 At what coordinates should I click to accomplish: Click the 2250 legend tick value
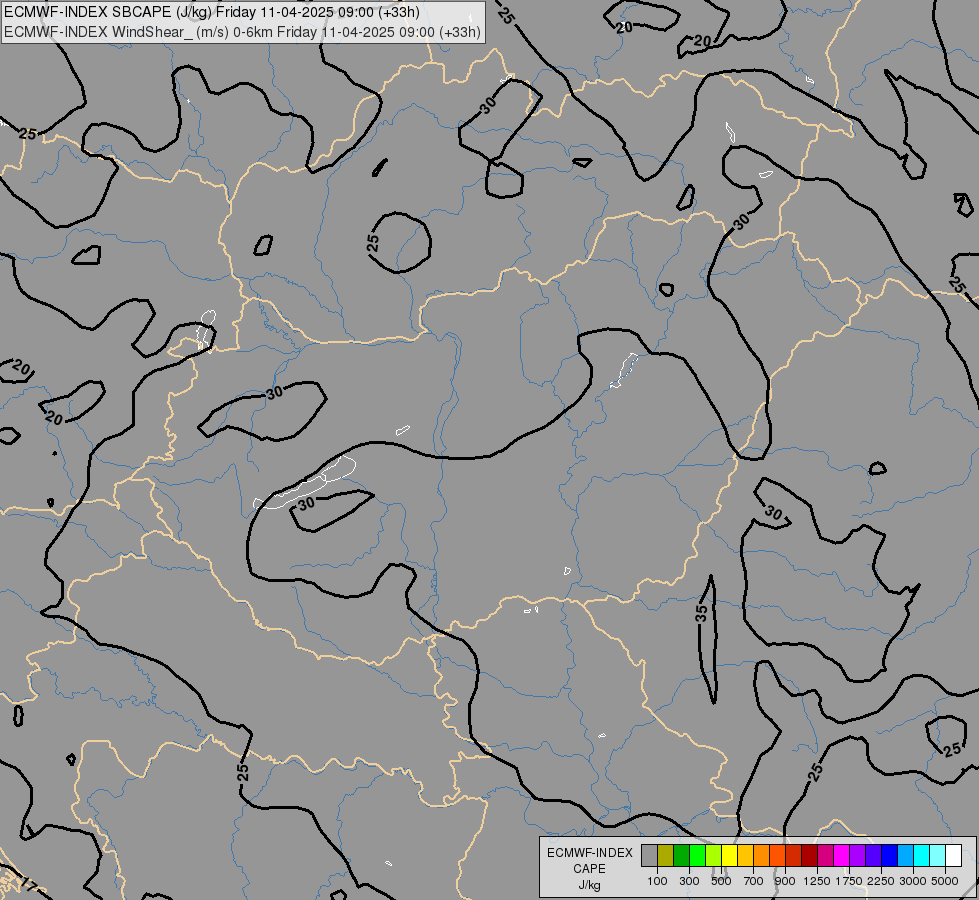click(881, 881)
